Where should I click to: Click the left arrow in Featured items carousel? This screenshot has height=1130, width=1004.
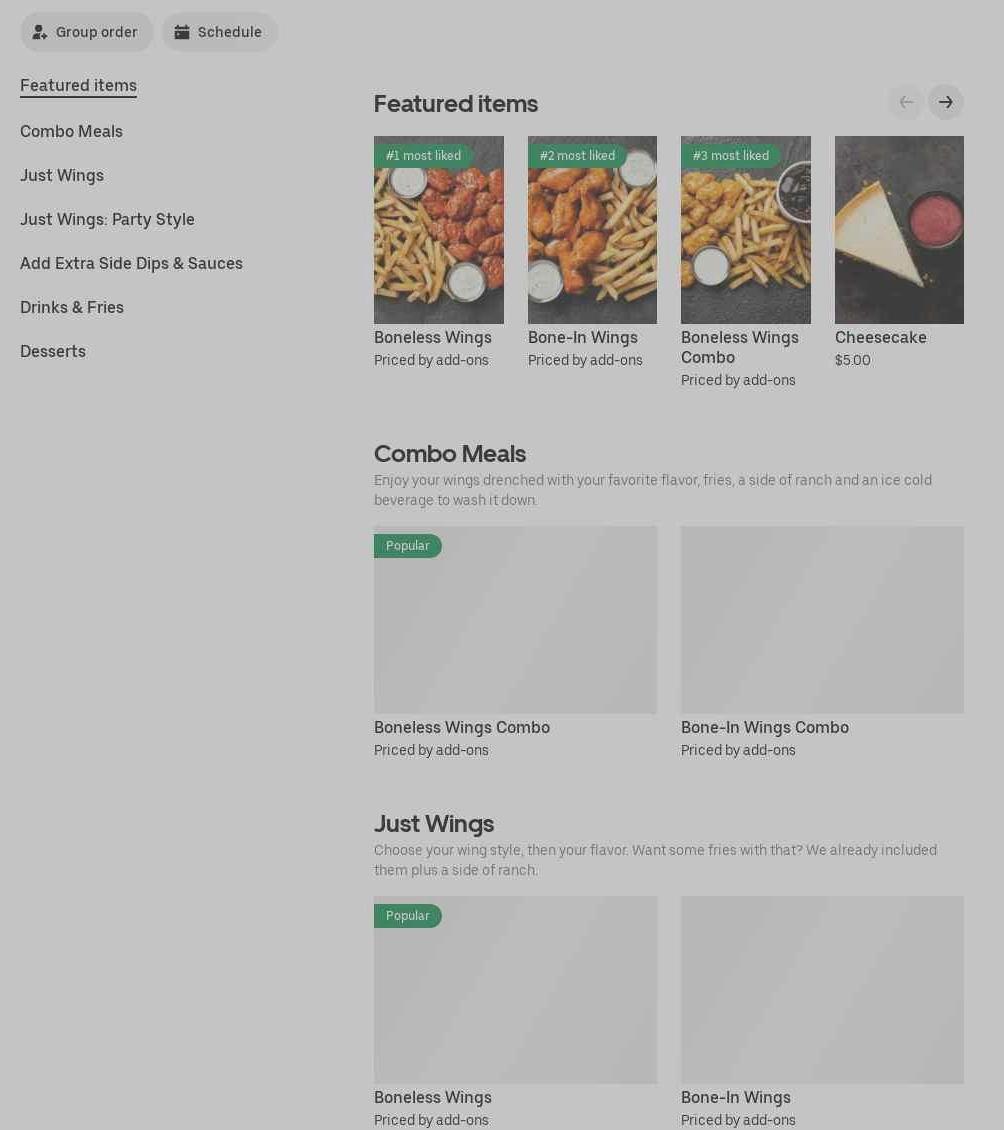(906, 102)
